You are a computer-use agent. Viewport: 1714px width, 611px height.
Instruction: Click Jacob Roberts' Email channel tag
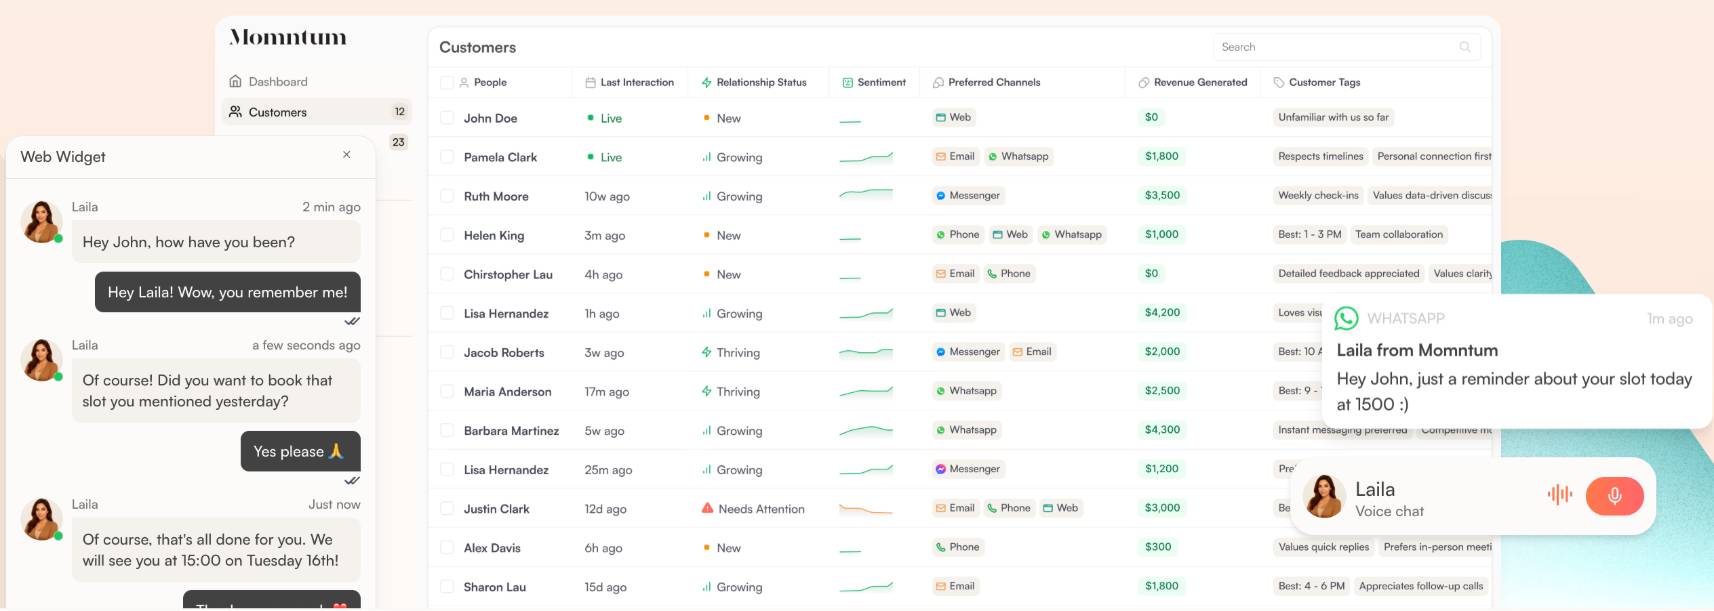point(1031,351)
